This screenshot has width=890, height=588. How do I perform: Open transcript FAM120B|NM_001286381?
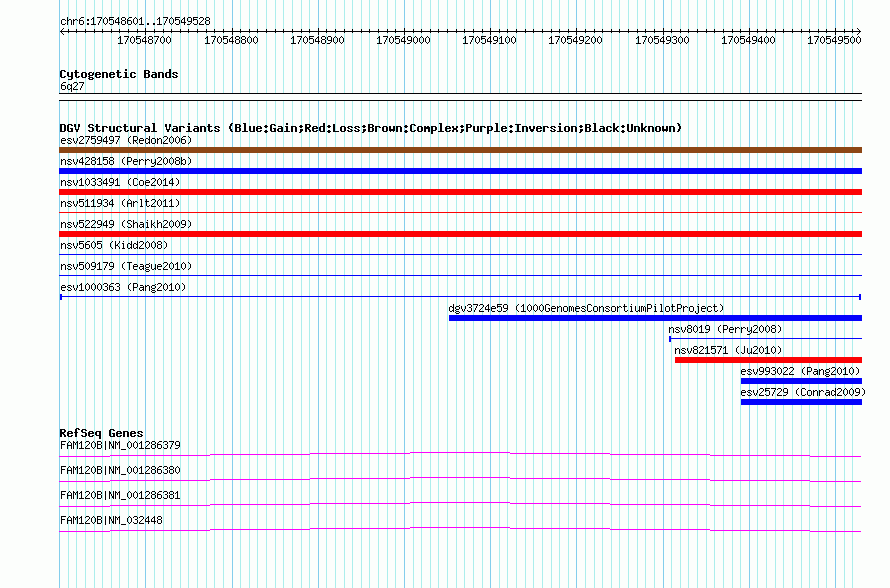[x=120, y=495]
